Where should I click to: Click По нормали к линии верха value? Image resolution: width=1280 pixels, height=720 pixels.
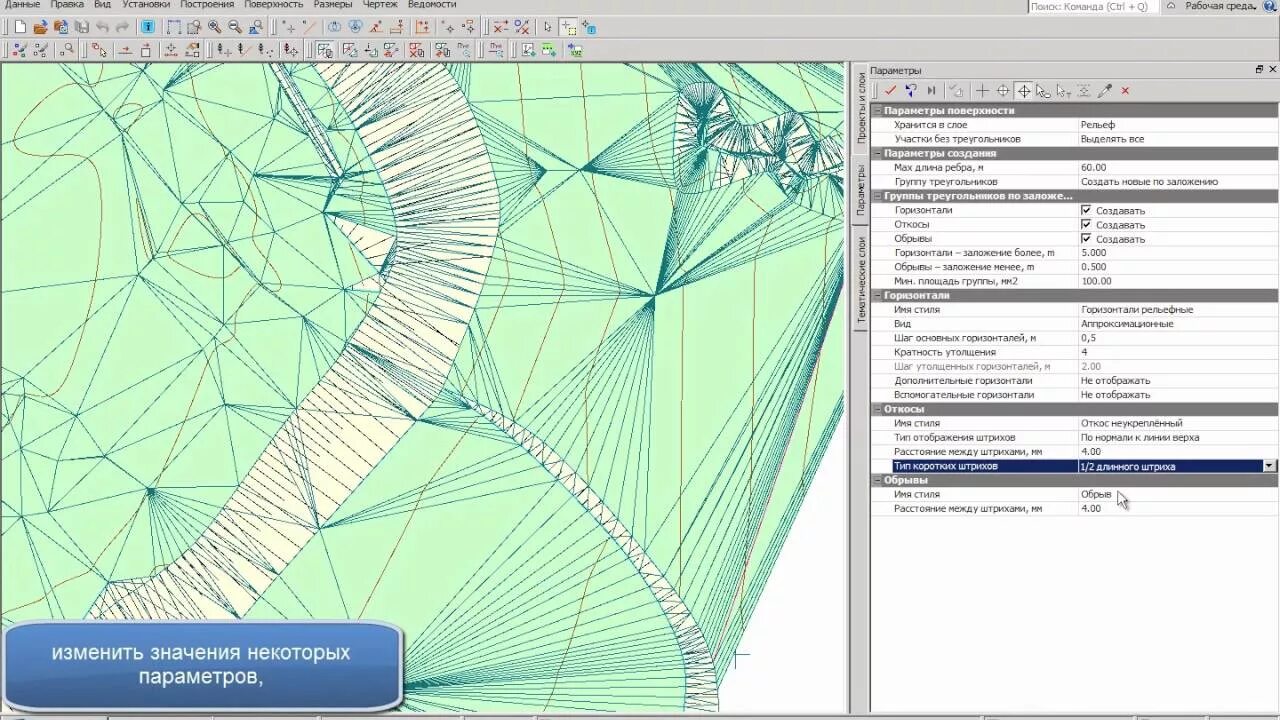(x=1140, y=437)
